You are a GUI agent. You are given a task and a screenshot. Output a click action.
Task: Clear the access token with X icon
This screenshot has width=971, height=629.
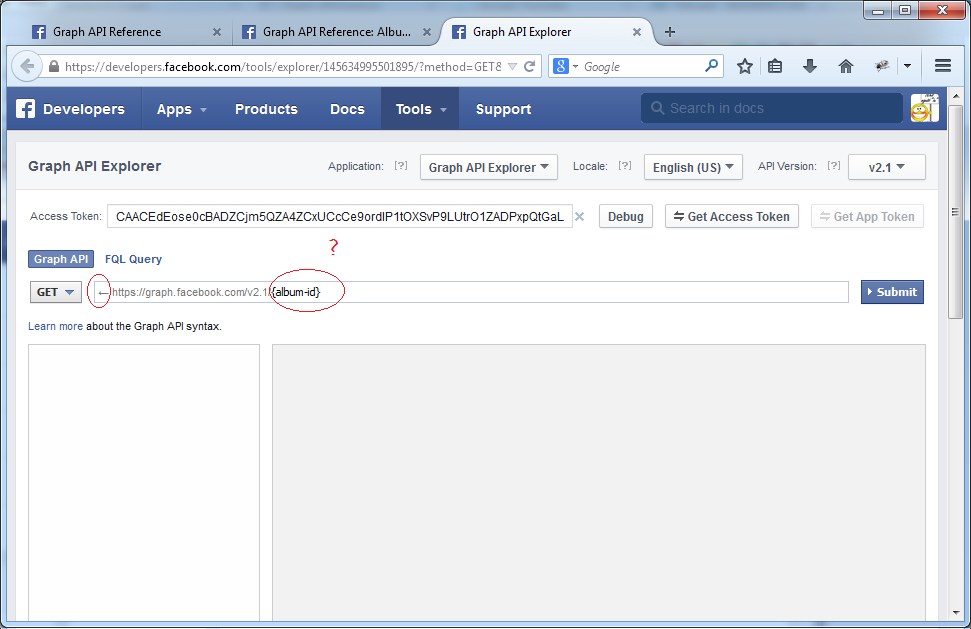coord(580,217)
